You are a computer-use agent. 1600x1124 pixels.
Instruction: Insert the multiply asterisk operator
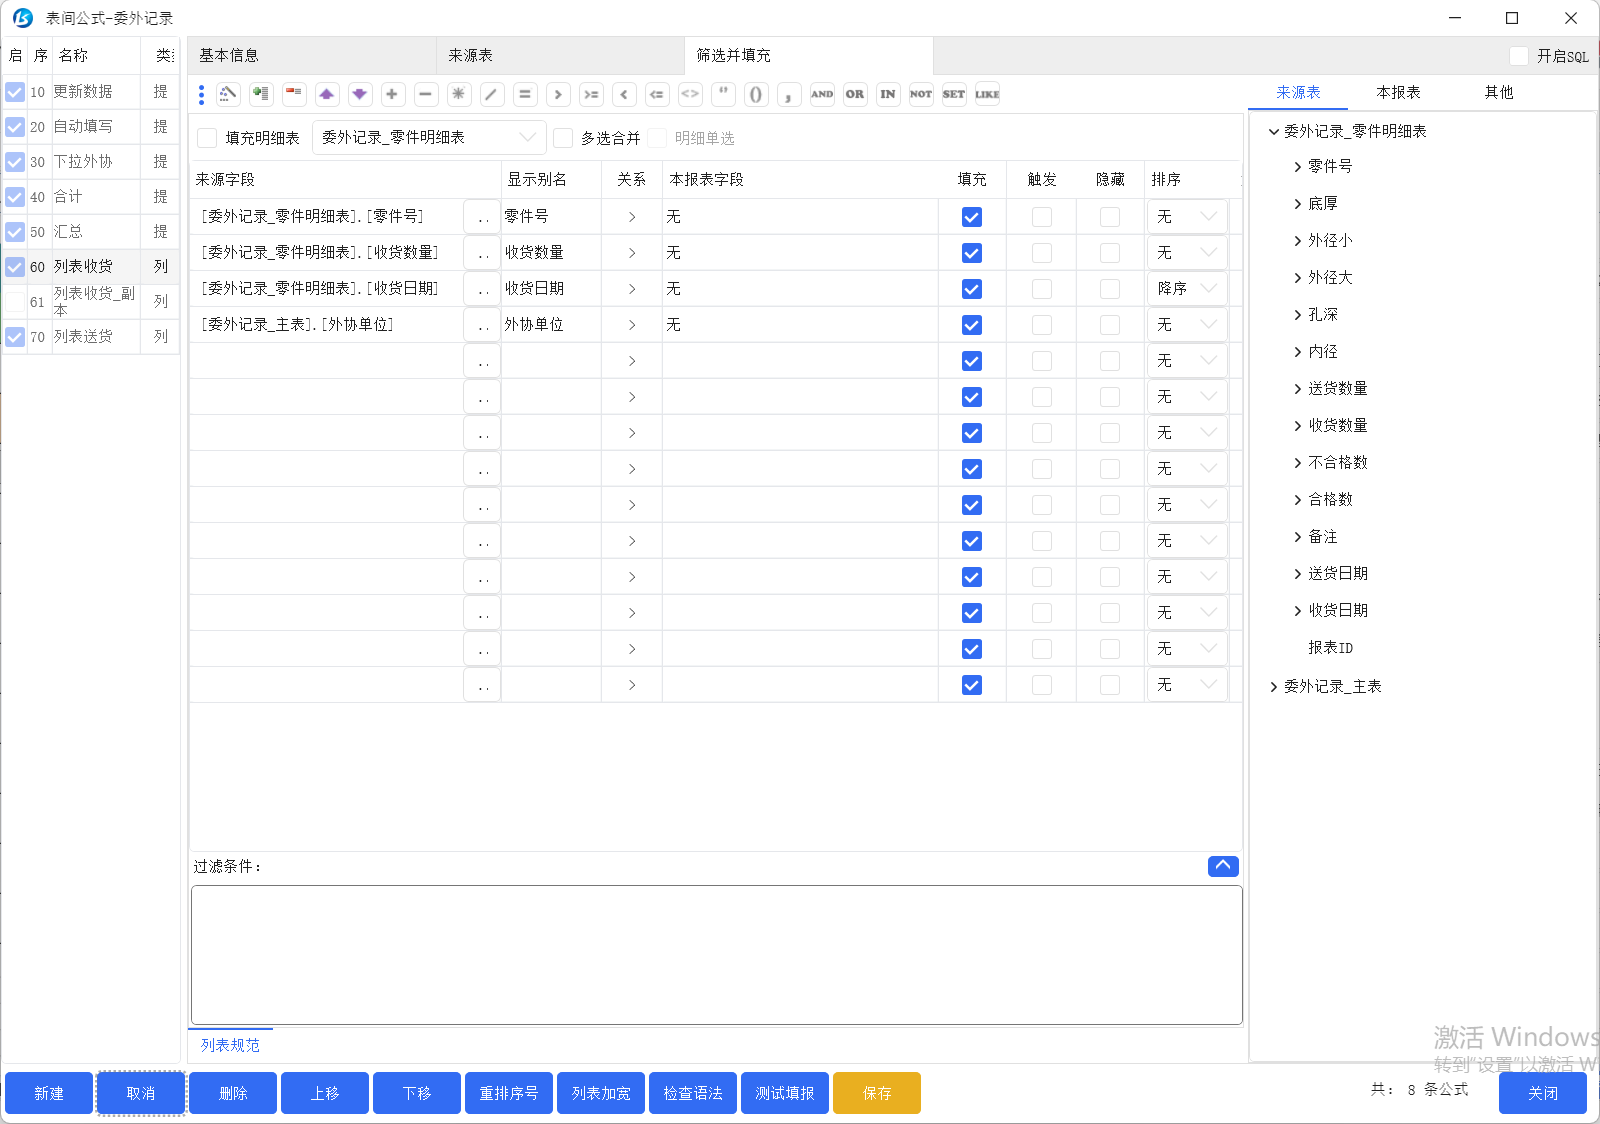458,94
